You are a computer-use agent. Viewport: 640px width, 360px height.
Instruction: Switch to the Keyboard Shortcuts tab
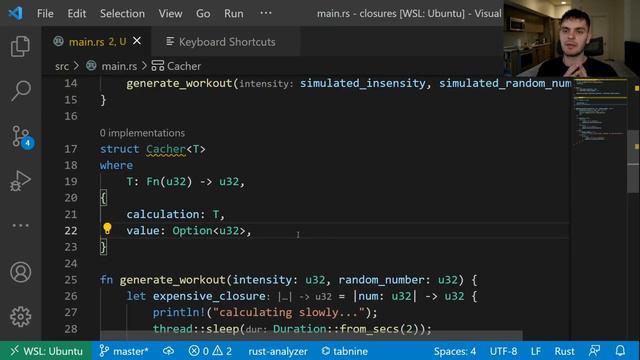227,42
